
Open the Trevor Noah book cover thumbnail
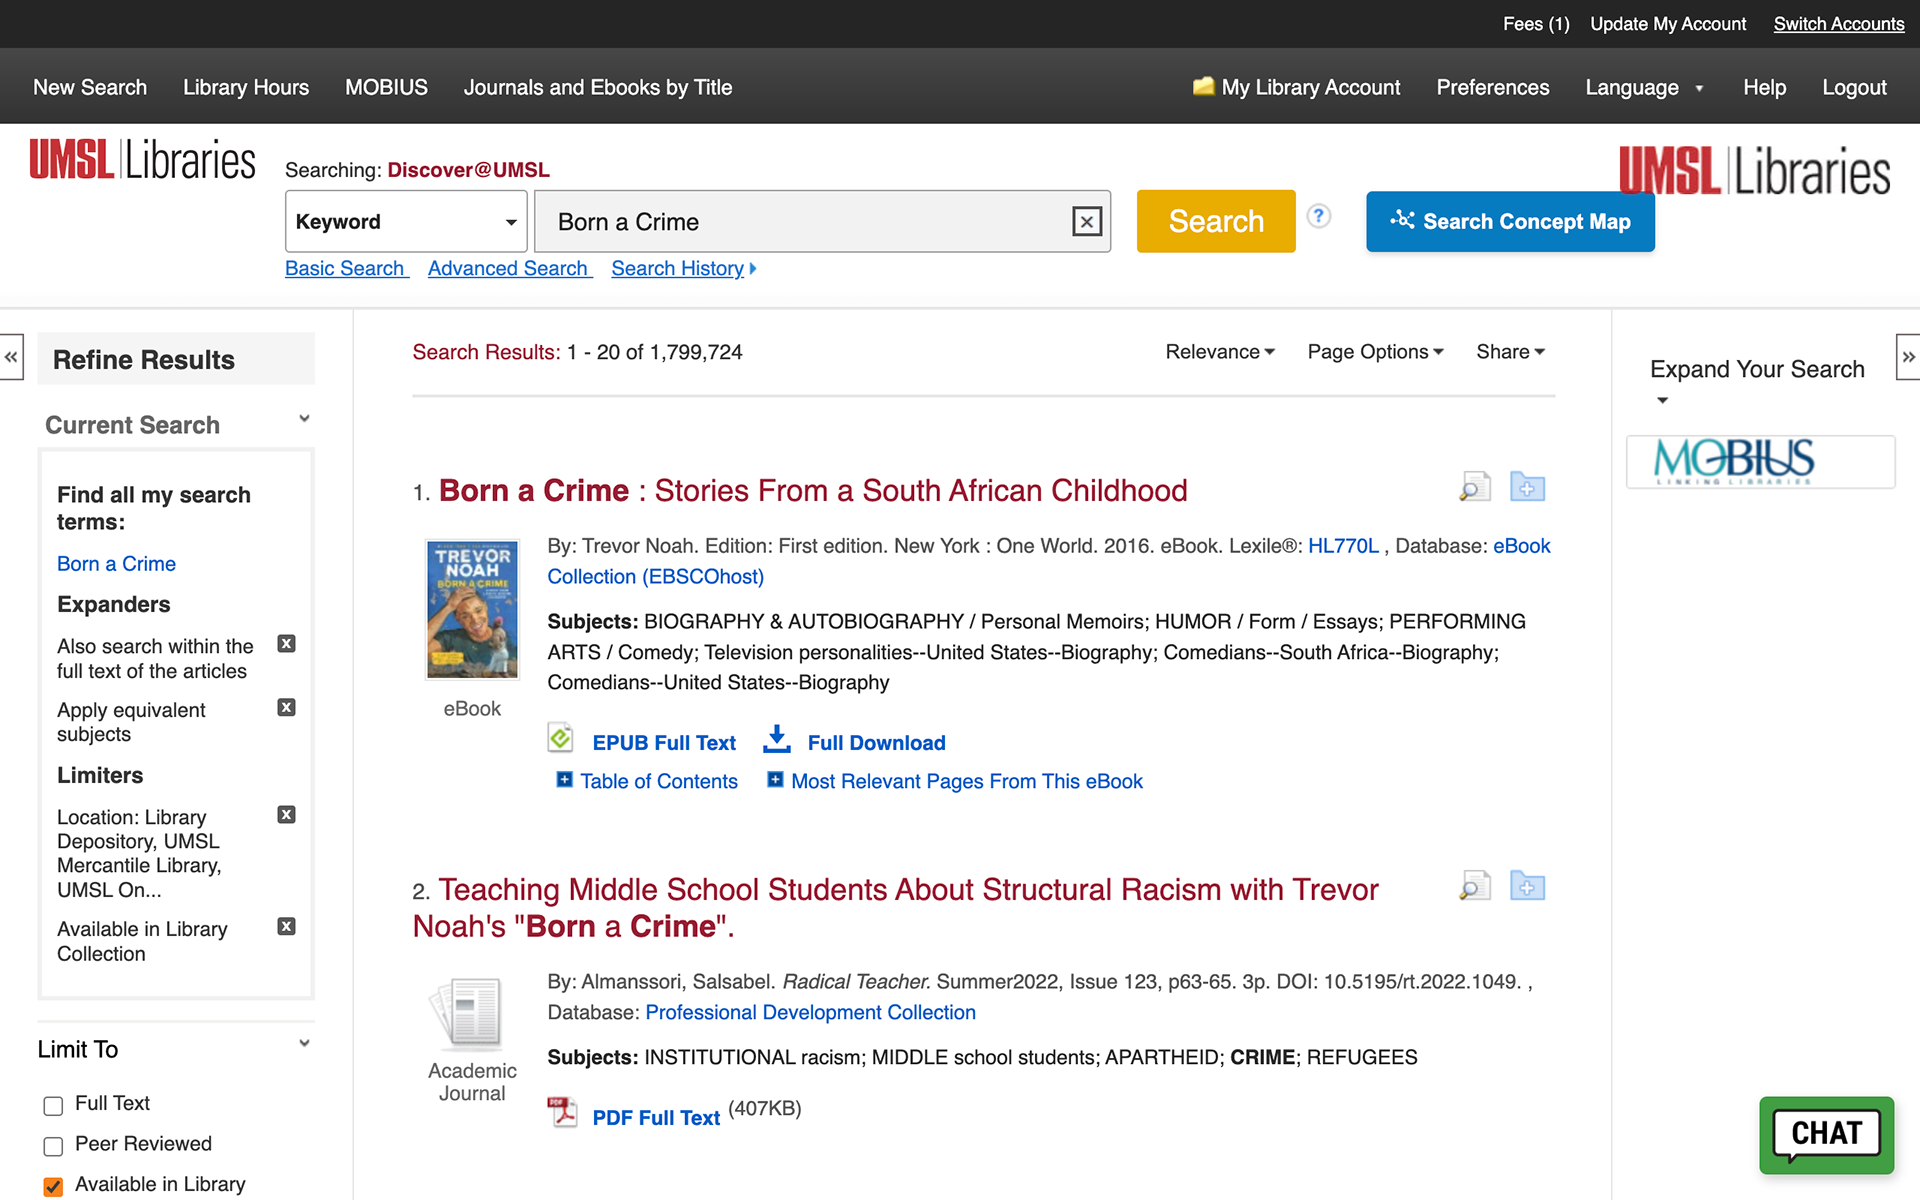click(472, 609)
